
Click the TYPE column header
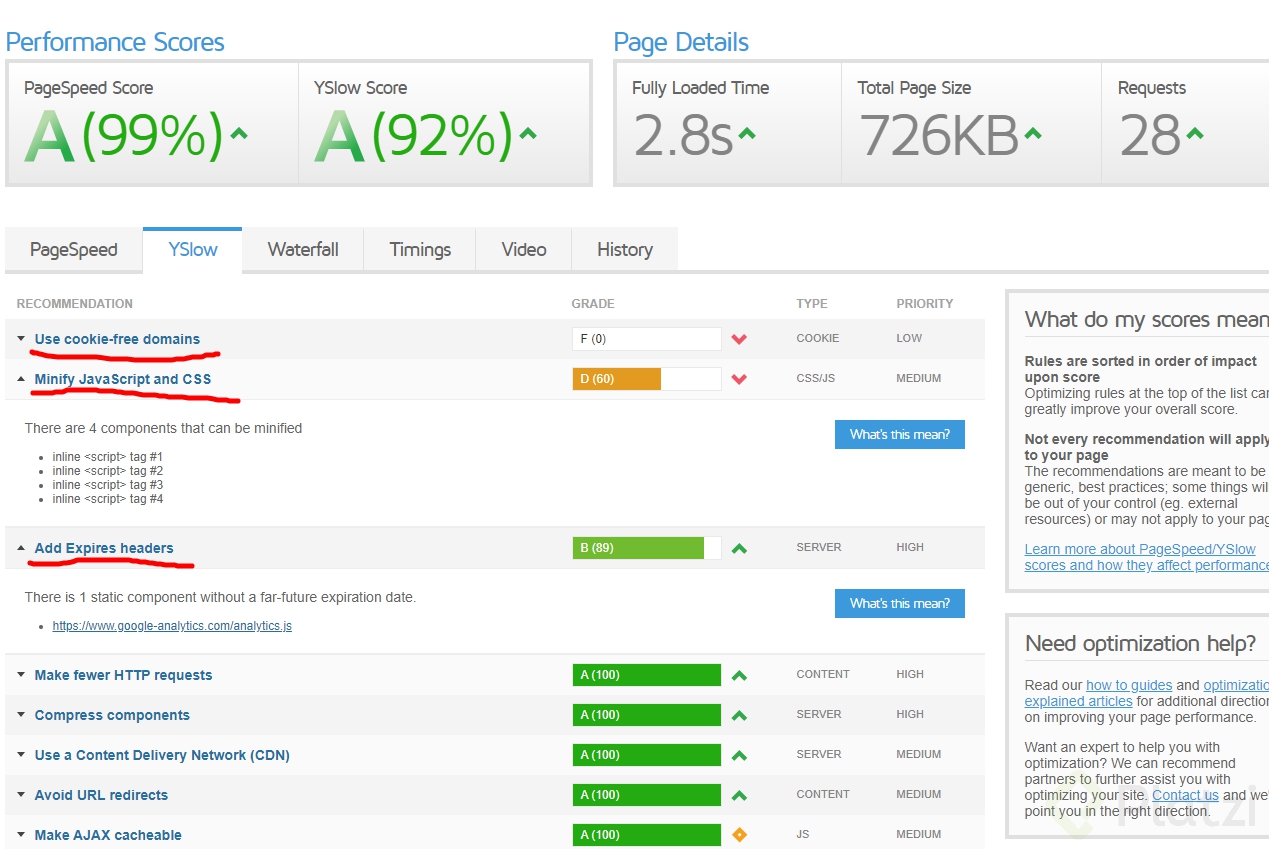point(812,304)
